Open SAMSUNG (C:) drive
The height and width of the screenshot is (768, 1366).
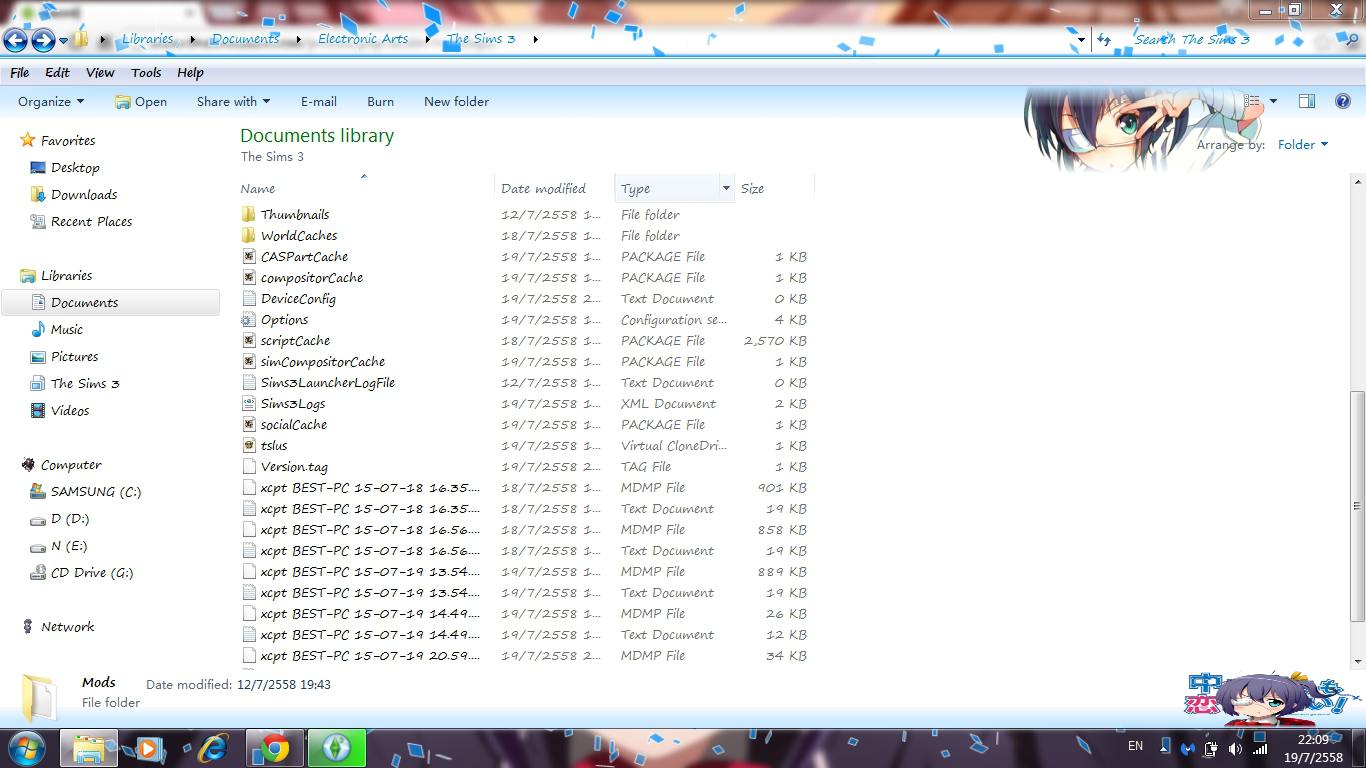tap(95, 492)
